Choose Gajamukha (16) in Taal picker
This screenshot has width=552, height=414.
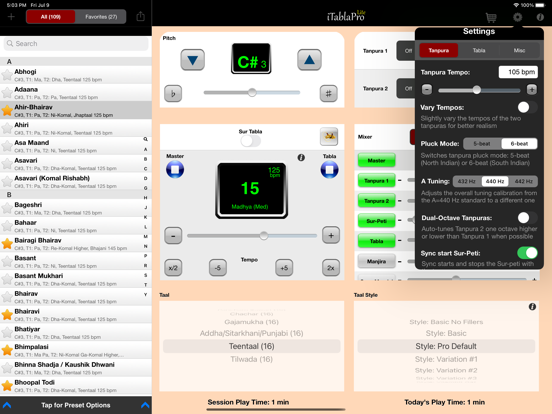point(251,322)
